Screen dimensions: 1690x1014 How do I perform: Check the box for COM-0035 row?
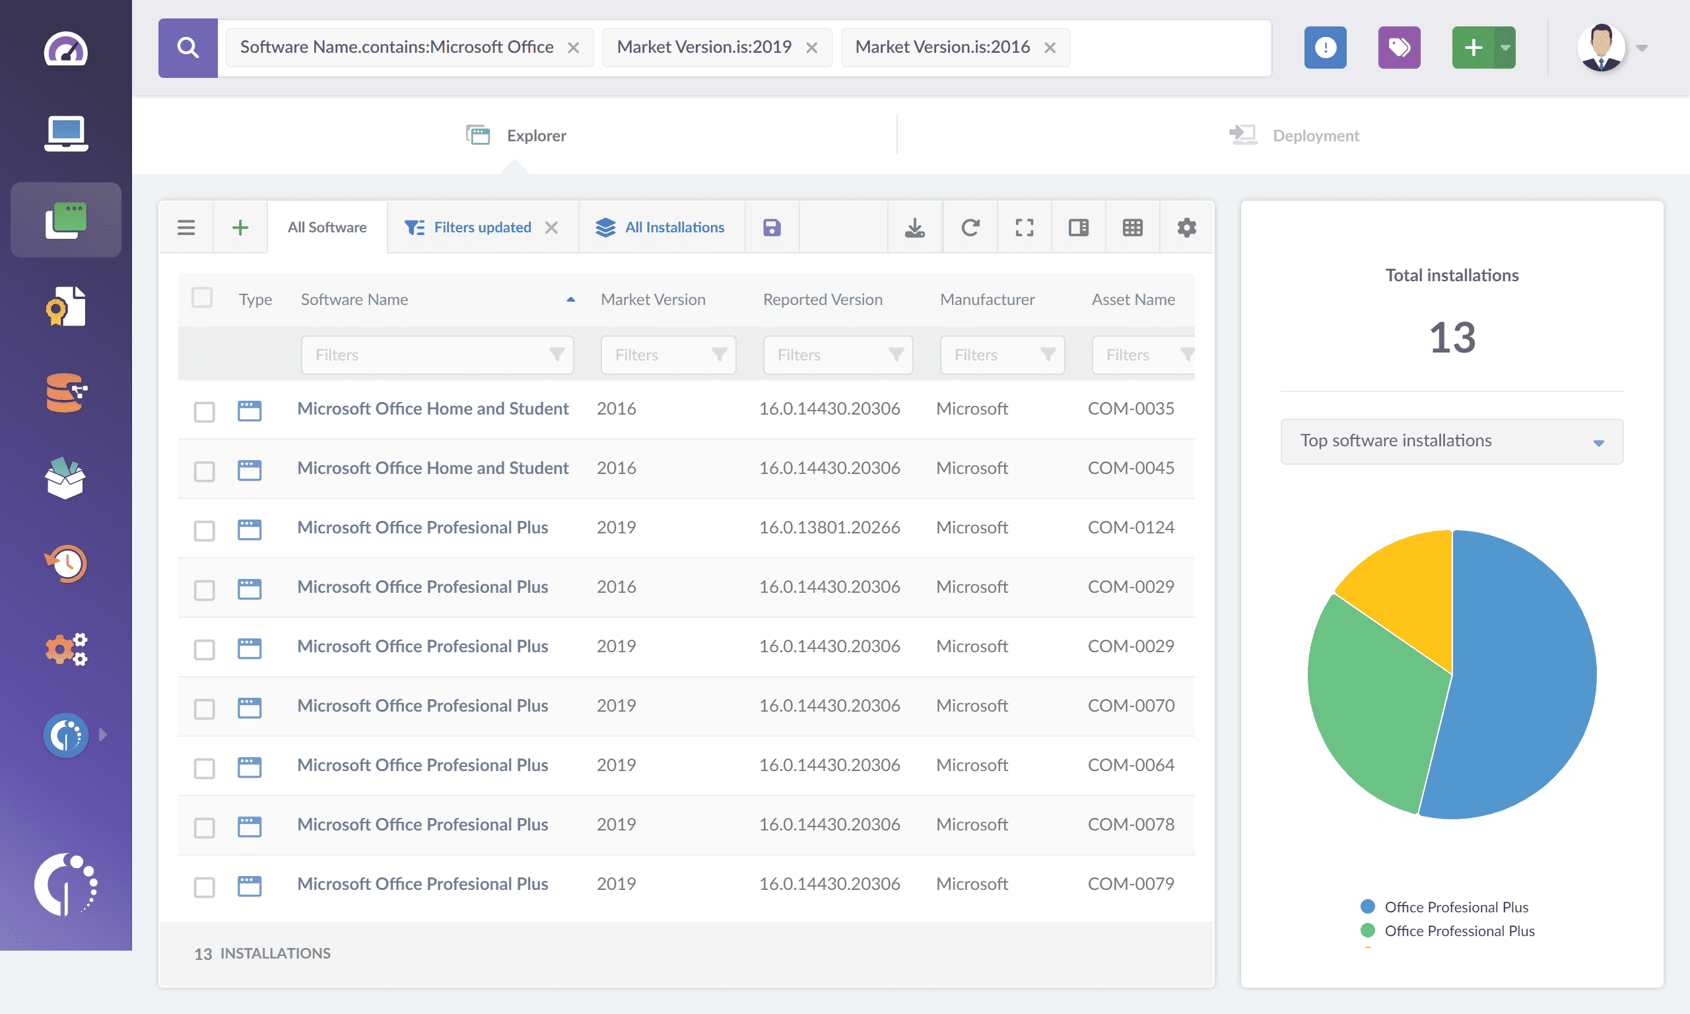[204, 411]
